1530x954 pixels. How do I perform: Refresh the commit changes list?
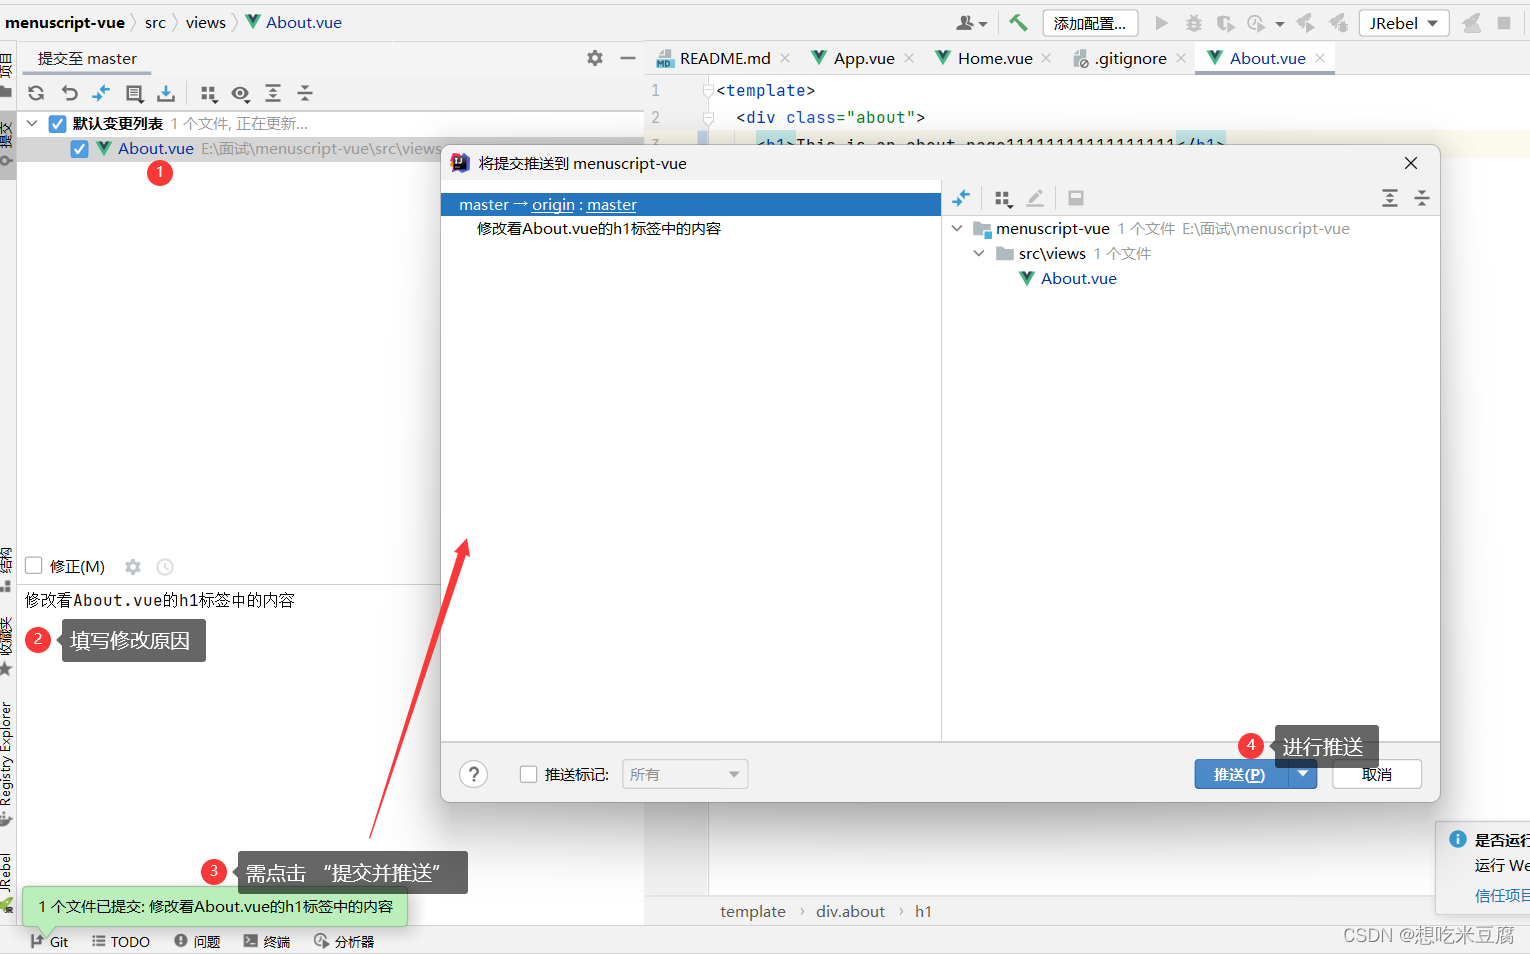coord(36,93)
